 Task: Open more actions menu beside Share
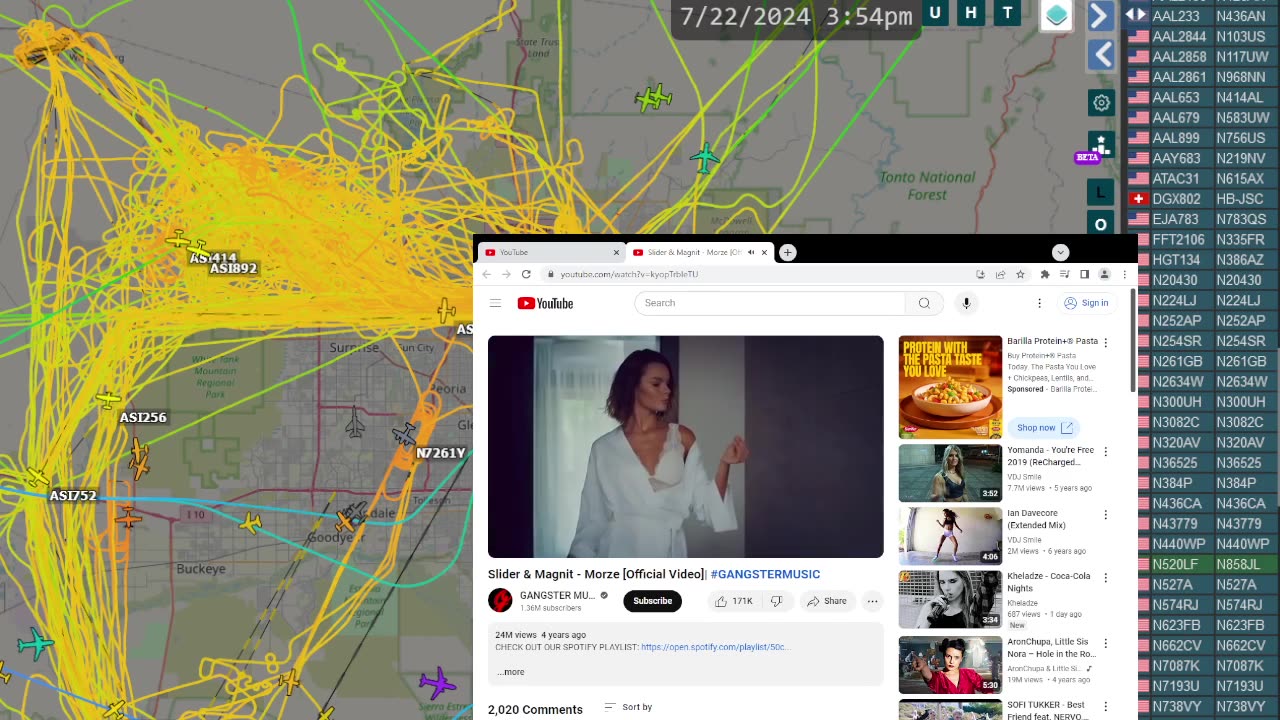(872, 601)
